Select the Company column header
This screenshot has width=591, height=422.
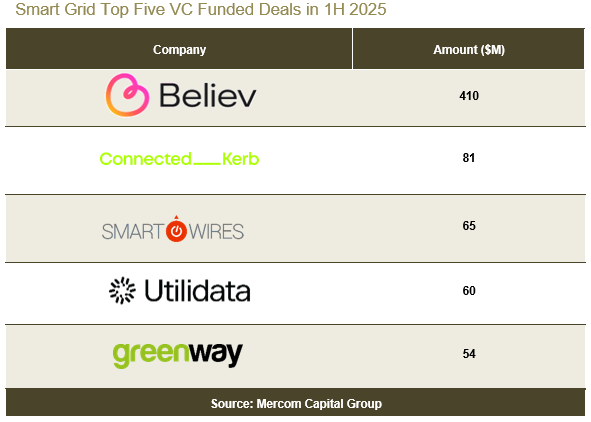click(x=179, y=49)
